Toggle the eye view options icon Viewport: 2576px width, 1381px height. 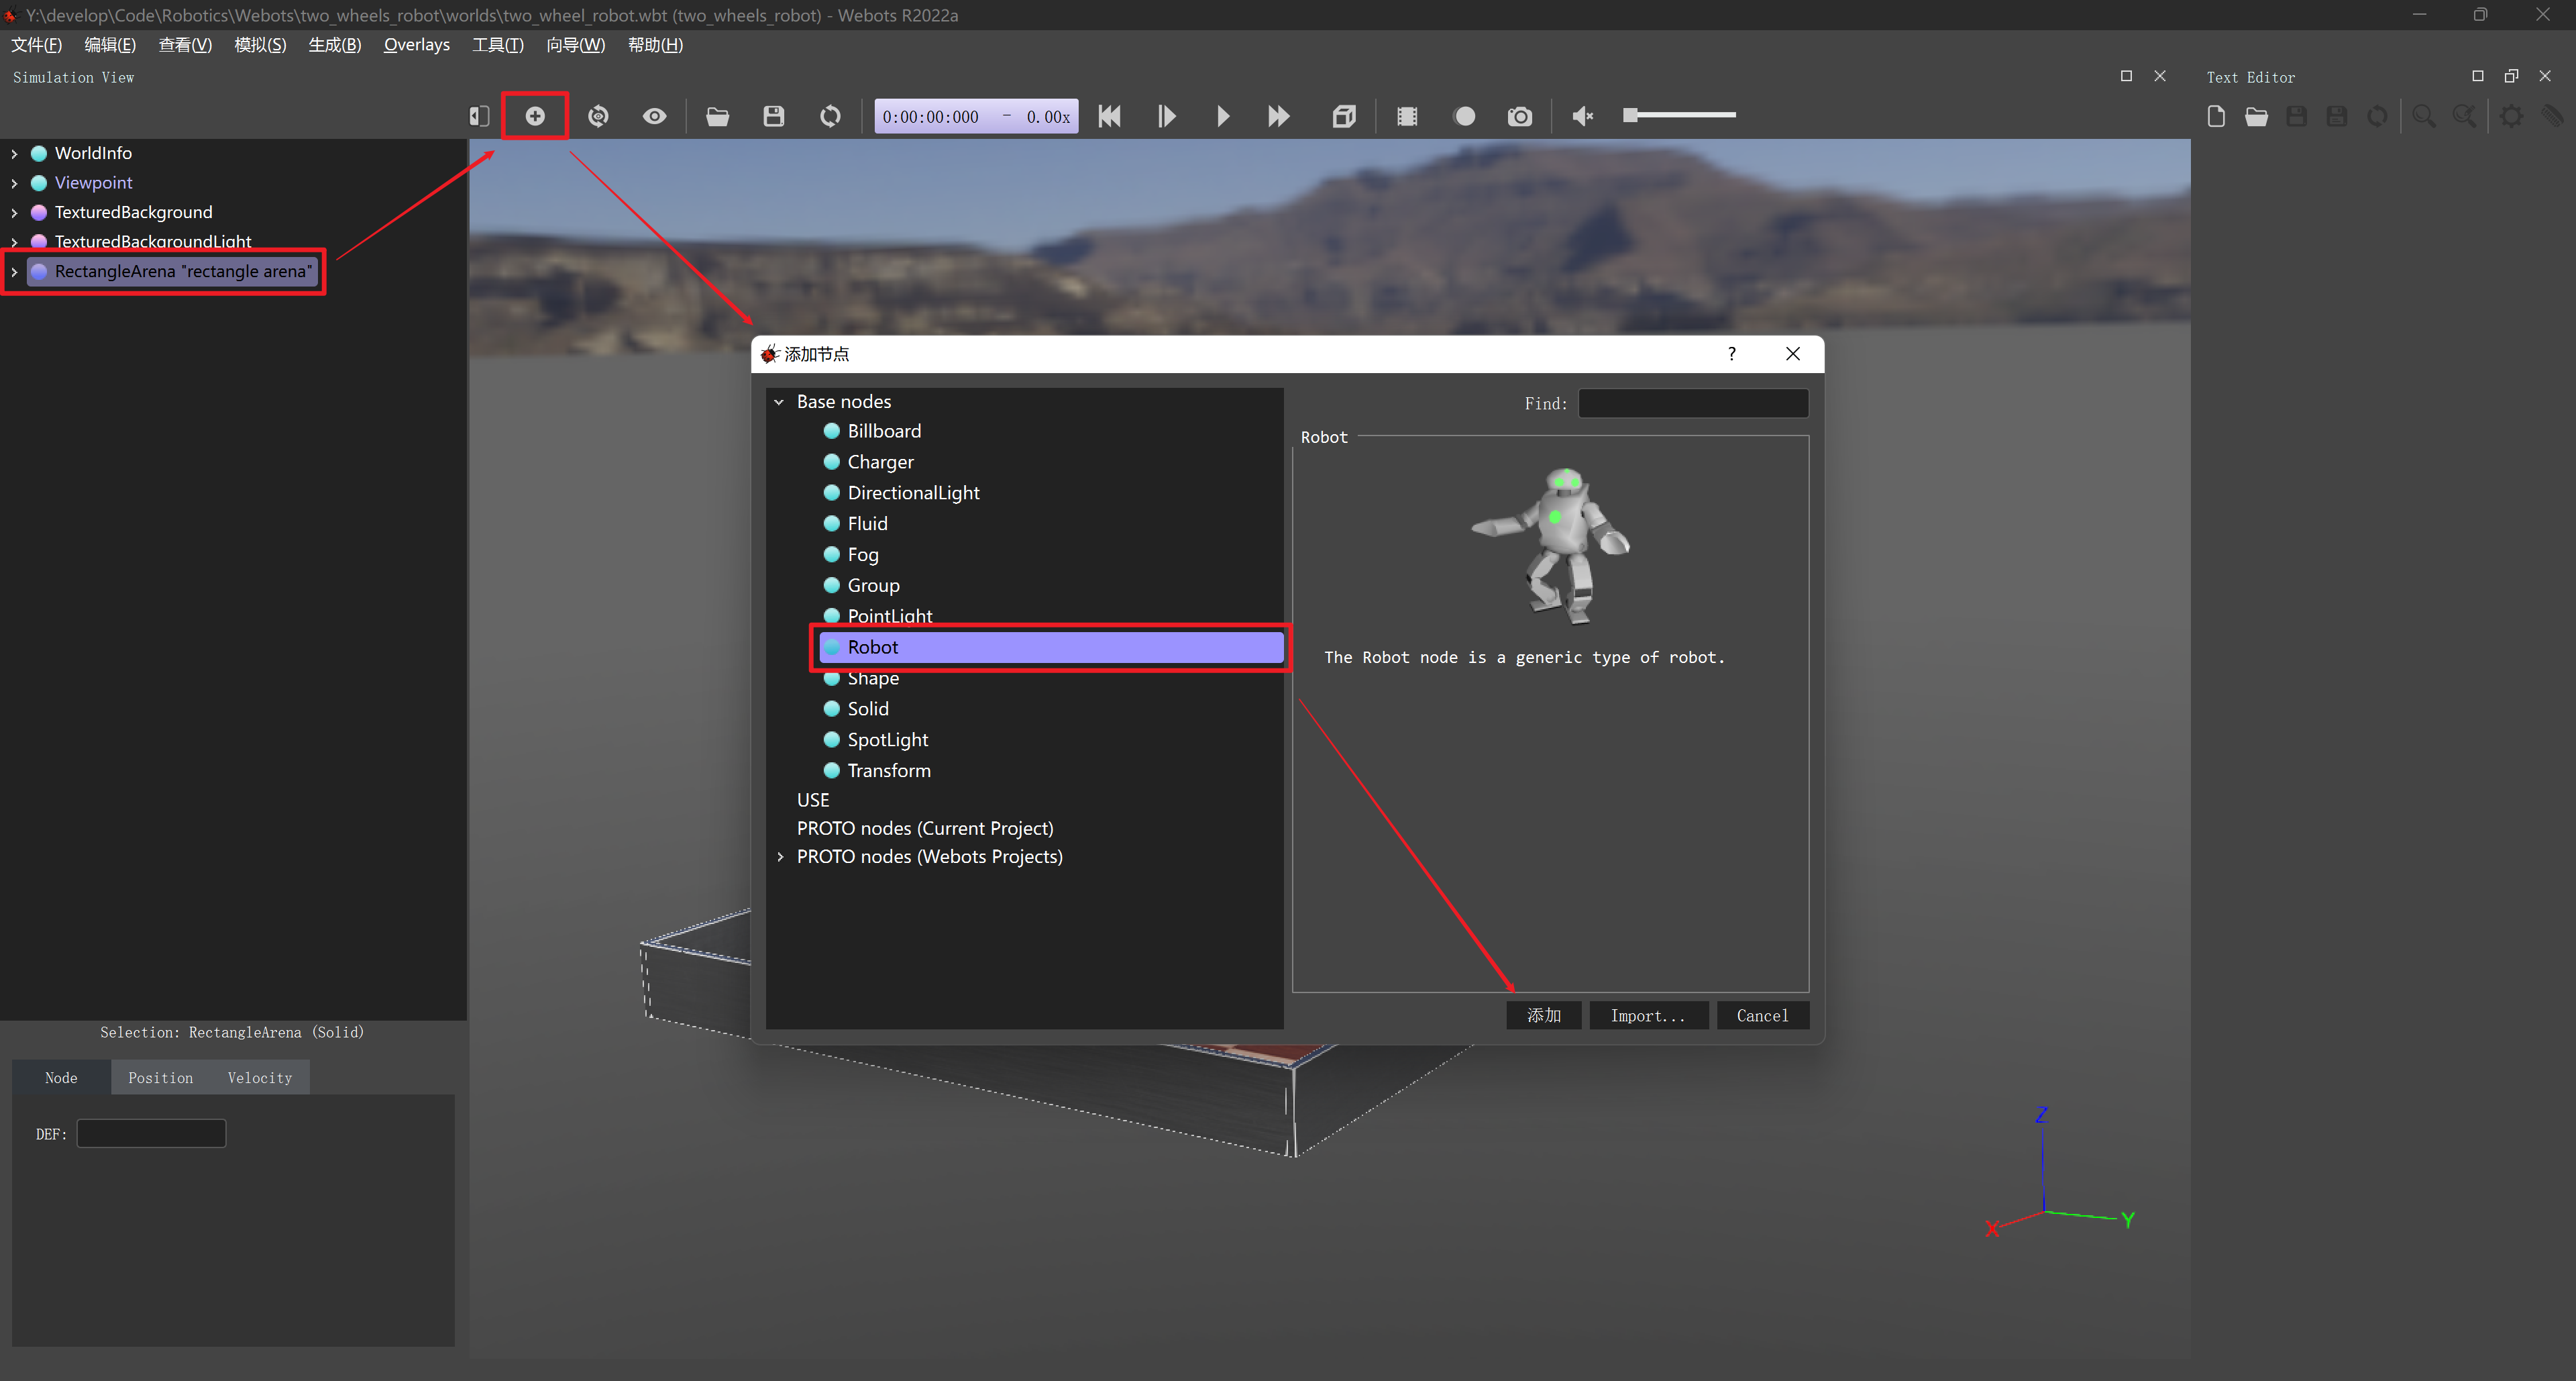point(654,116)
